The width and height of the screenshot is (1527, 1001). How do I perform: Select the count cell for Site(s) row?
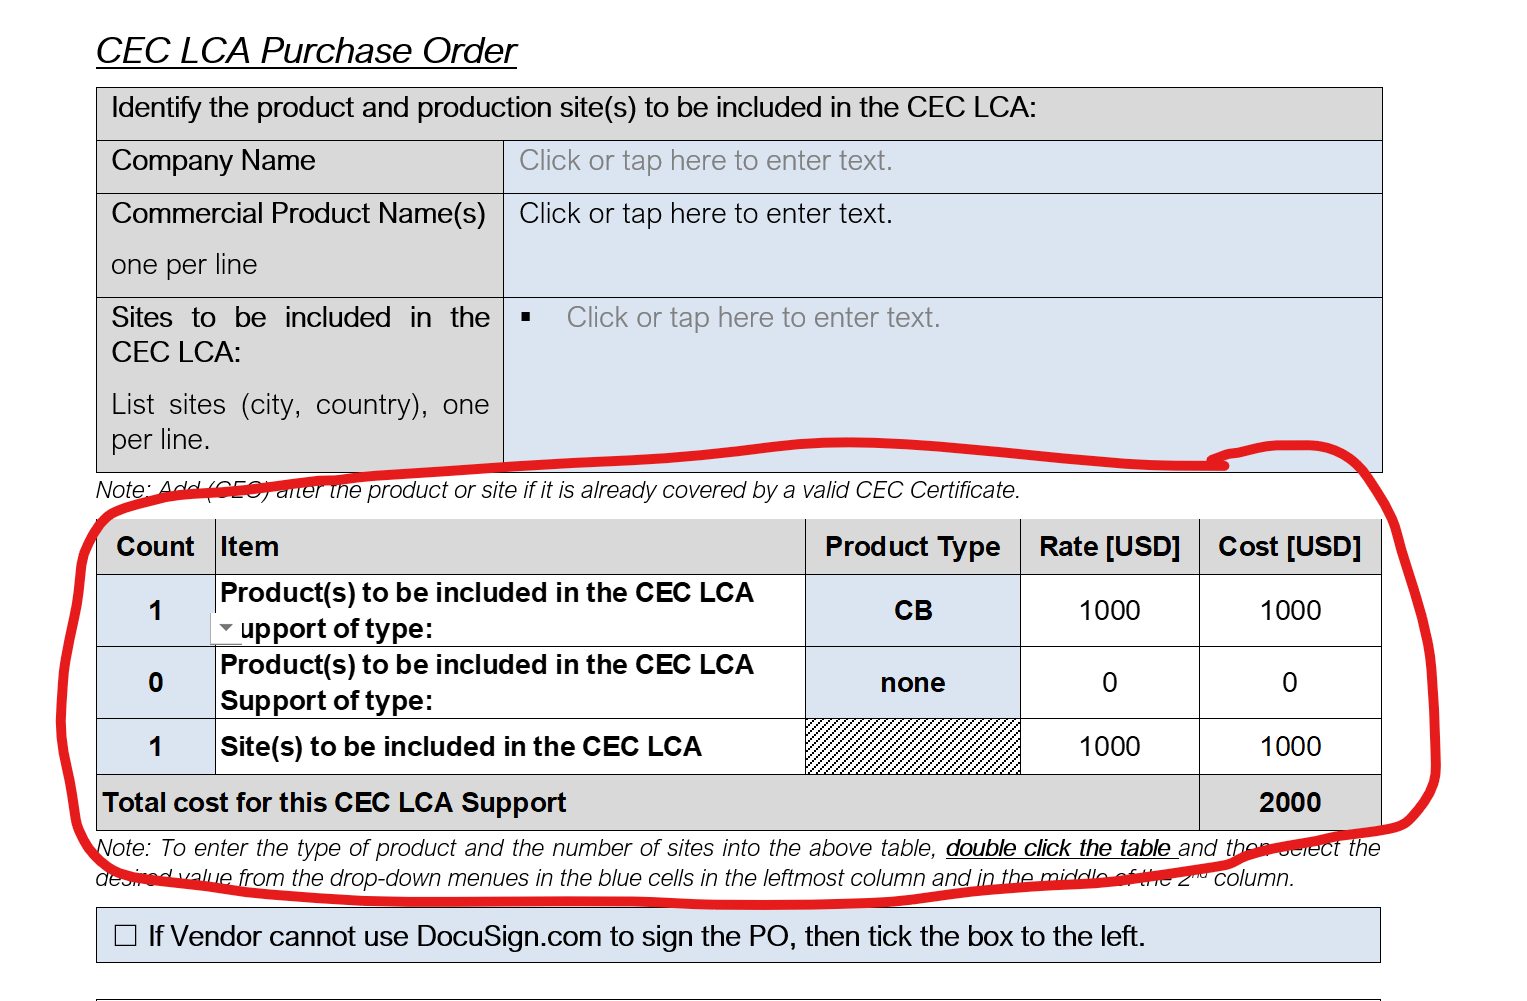pyautogui.click(x=155, y=747)
